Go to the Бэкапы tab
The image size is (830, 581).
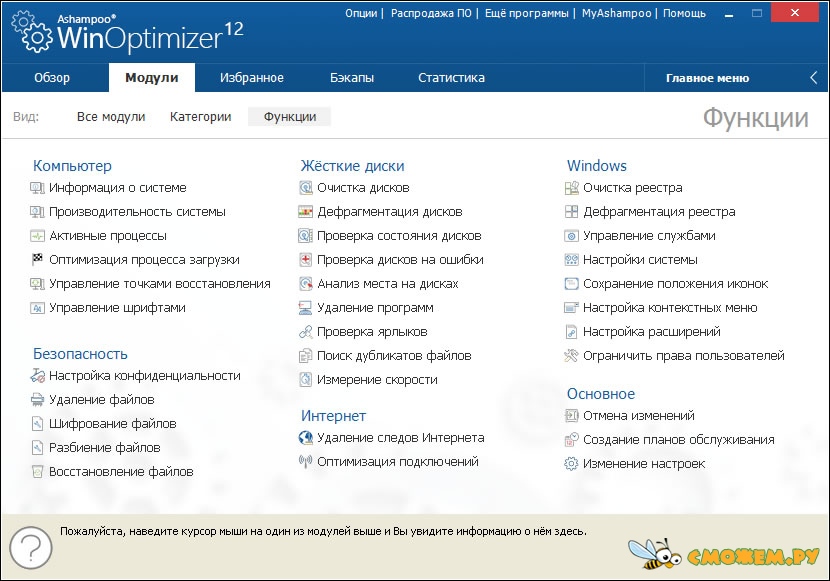(x=352, y=78)
